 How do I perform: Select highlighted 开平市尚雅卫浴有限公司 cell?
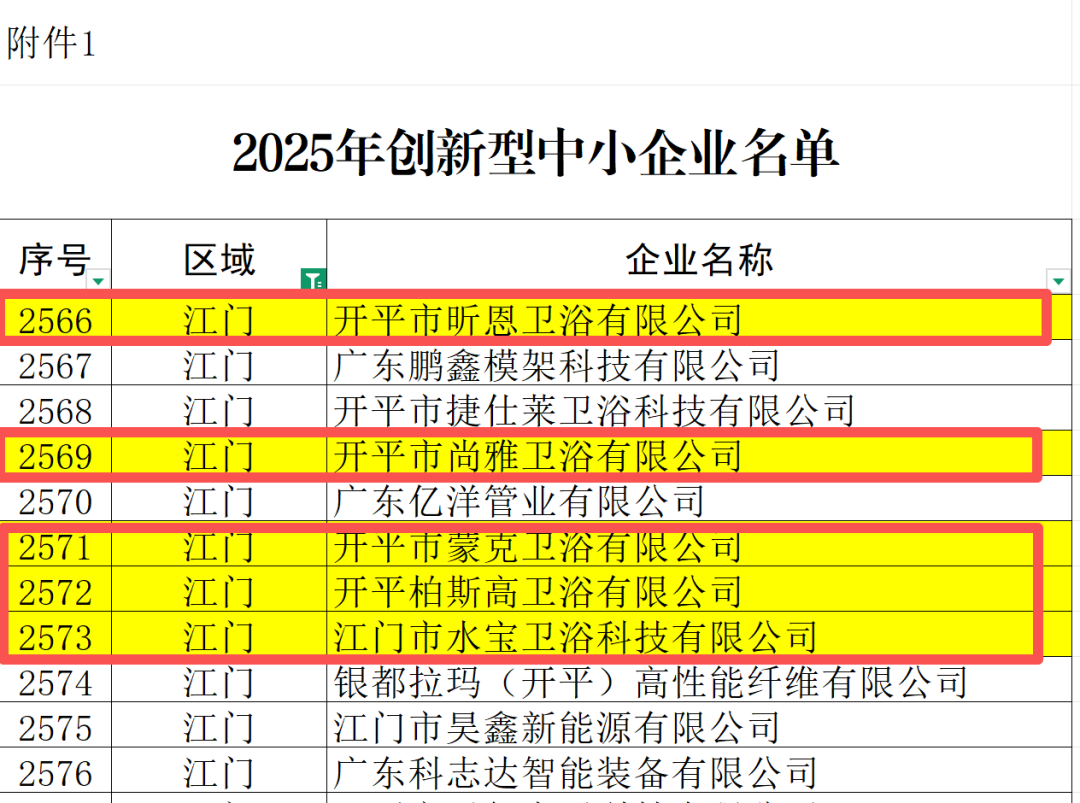pyautogui.click(x=538, y=457)
